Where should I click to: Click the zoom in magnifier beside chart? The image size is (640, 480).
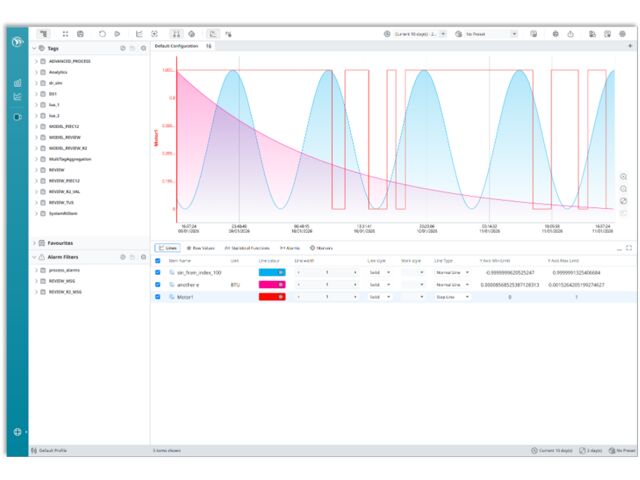coord(624,176)
